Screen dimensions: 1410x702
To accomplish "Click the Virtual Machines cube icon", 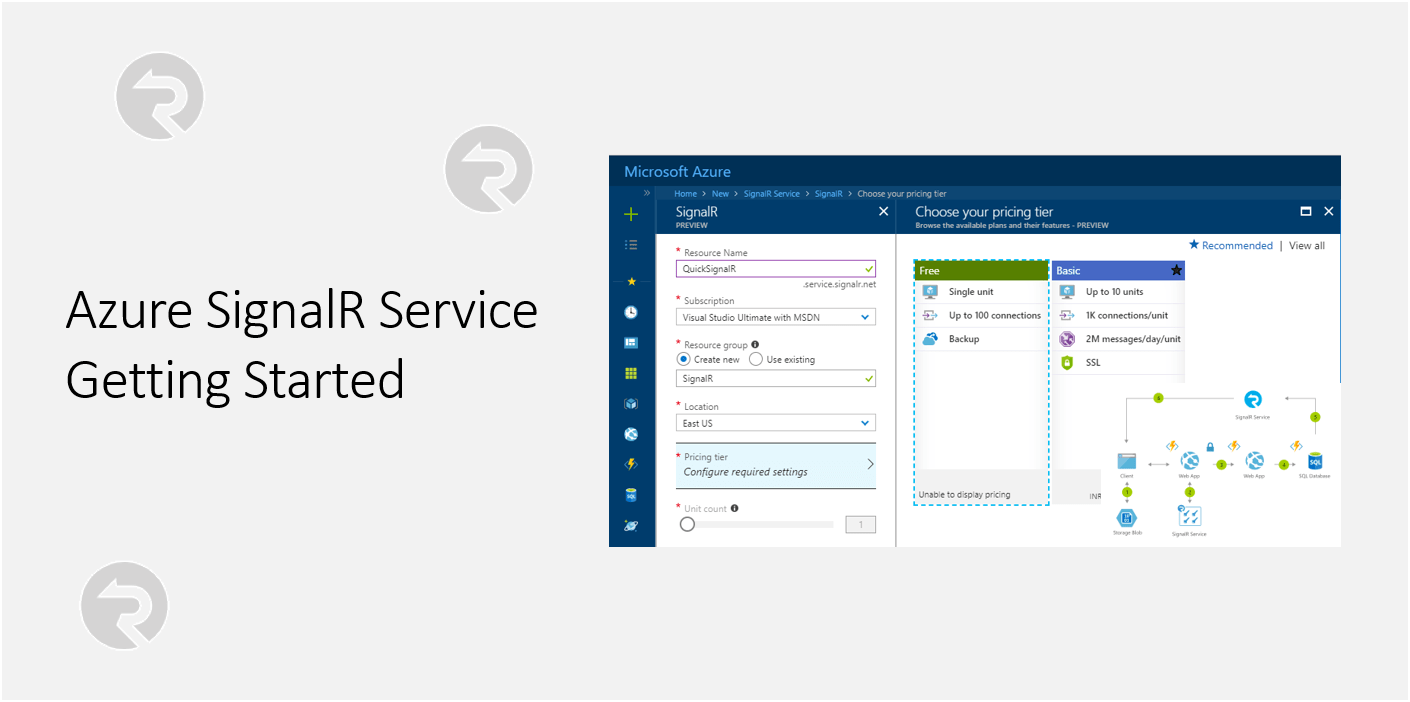I will click(631, 403).
